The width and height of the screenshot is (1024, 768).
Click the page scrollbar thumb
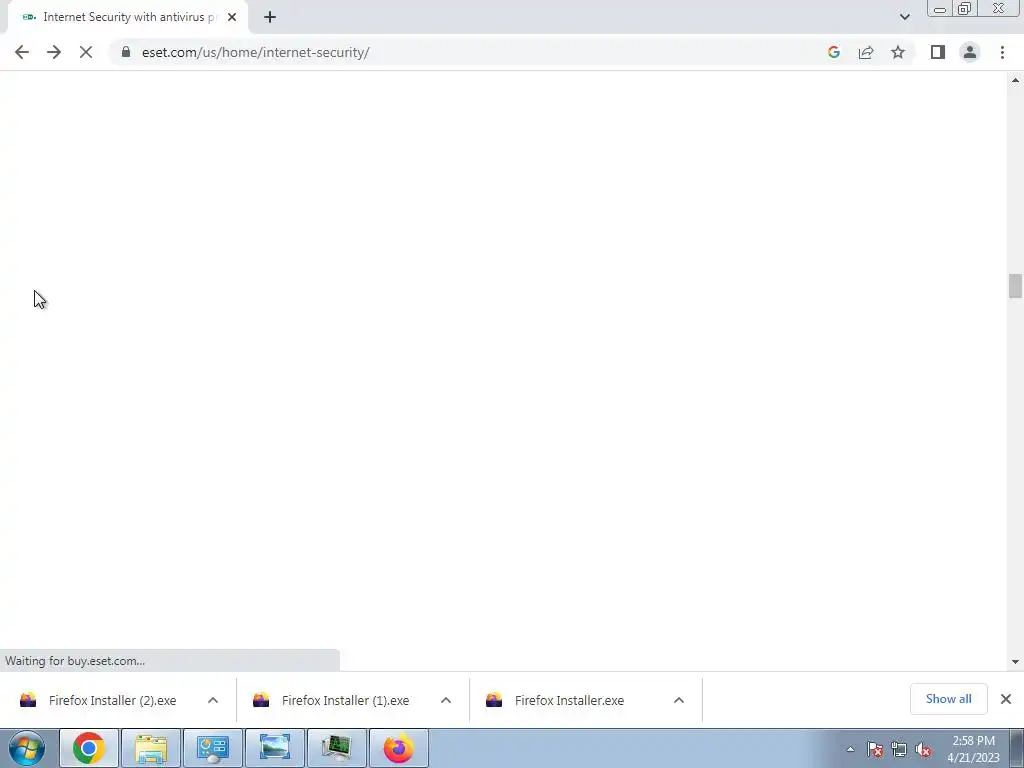pos(1015,286)
